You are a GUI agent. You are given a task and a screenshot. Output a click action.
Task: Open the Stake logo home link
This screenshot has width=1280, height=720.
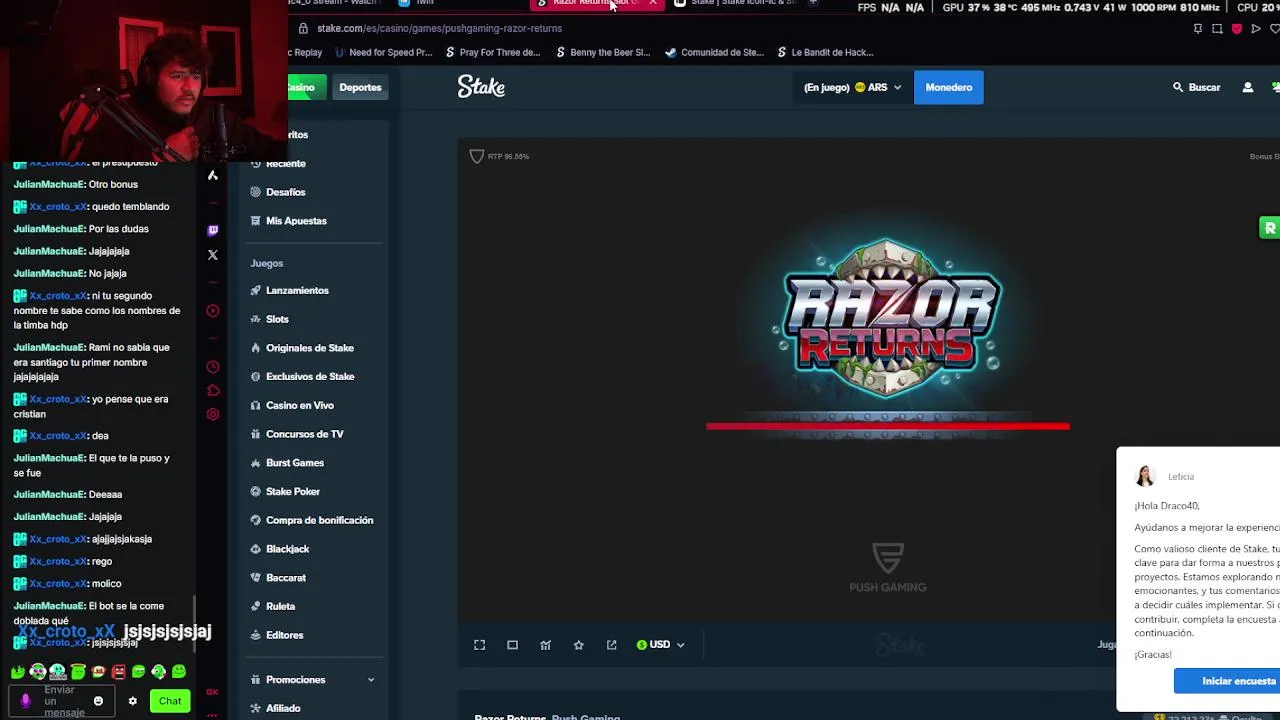click(481, 87)
